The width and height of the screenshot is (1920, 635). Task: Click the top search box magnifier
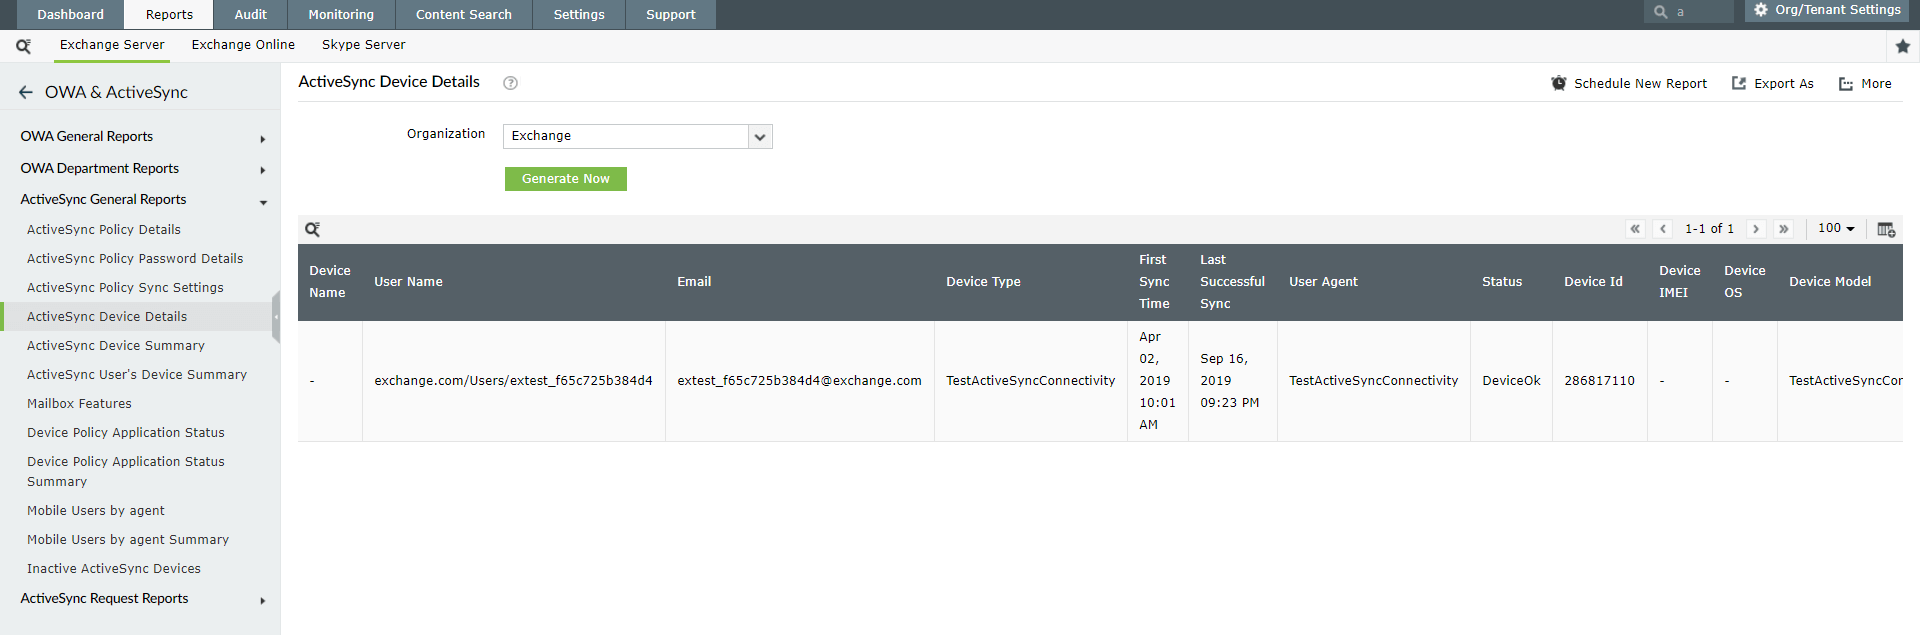click(1660, 12)
